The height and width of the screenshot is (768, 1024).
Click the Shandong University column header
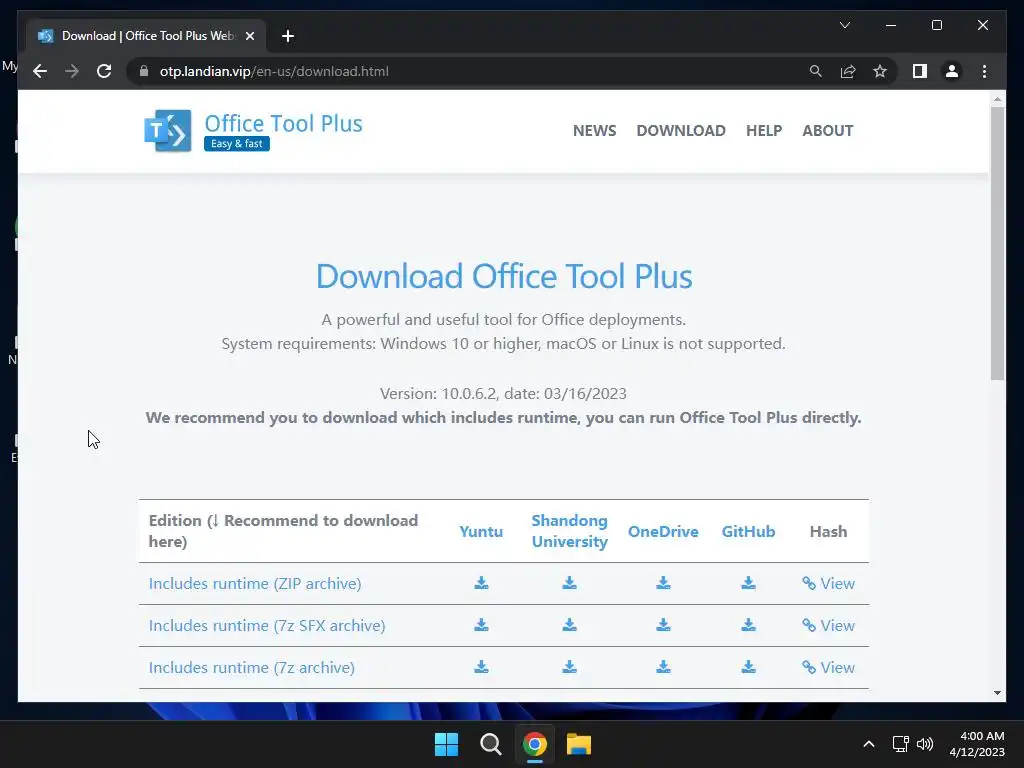[569, 531]
